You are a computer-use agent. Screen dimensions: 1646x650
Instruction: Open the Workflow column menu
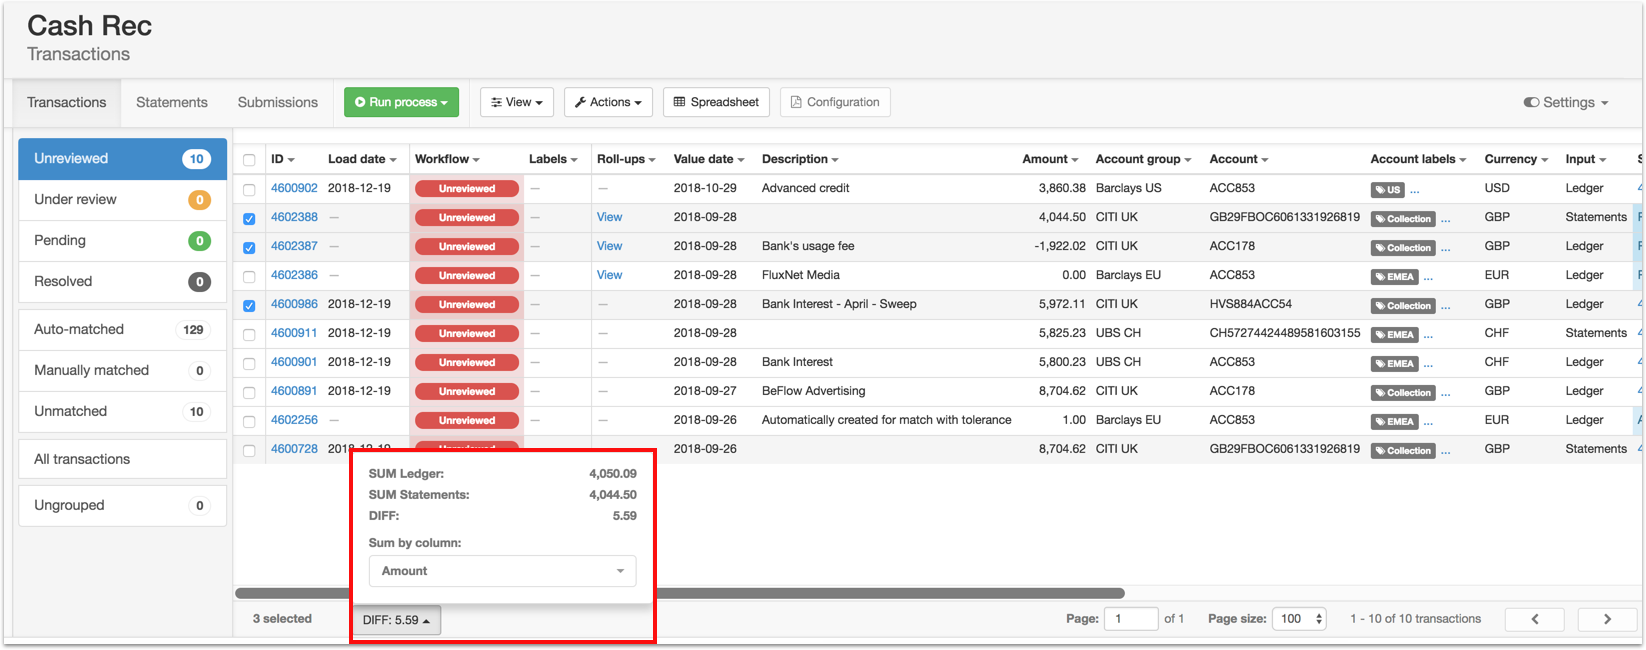[x=447, y=159]
